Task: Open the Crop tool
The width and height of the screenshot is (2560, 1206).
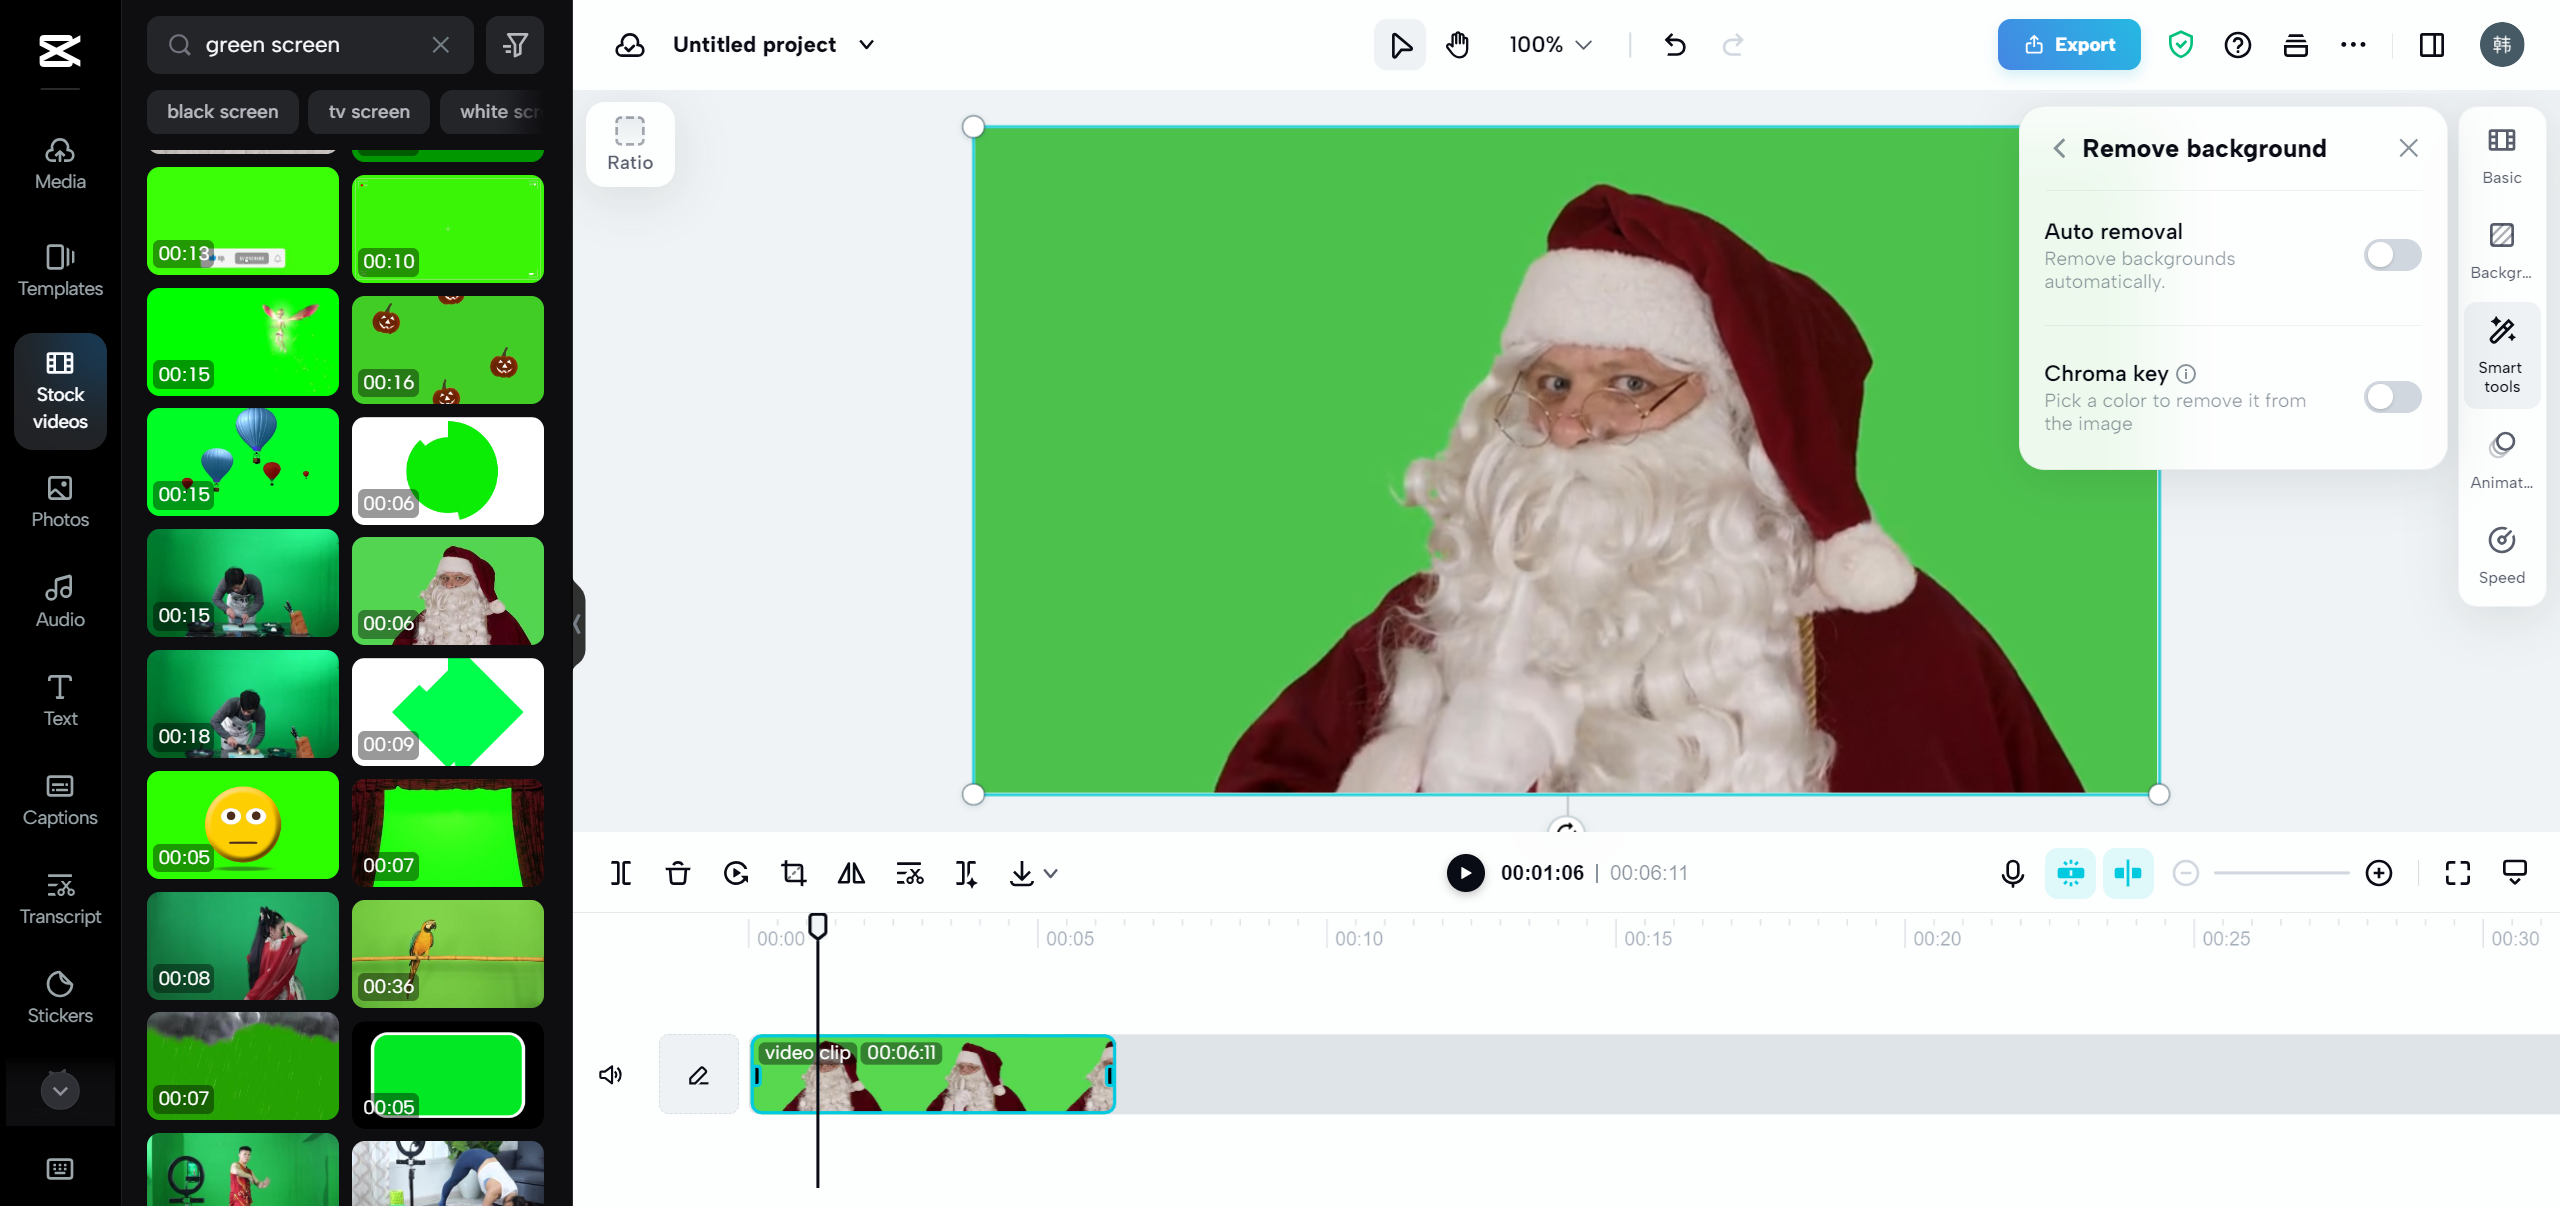Action: pos(793,873)
